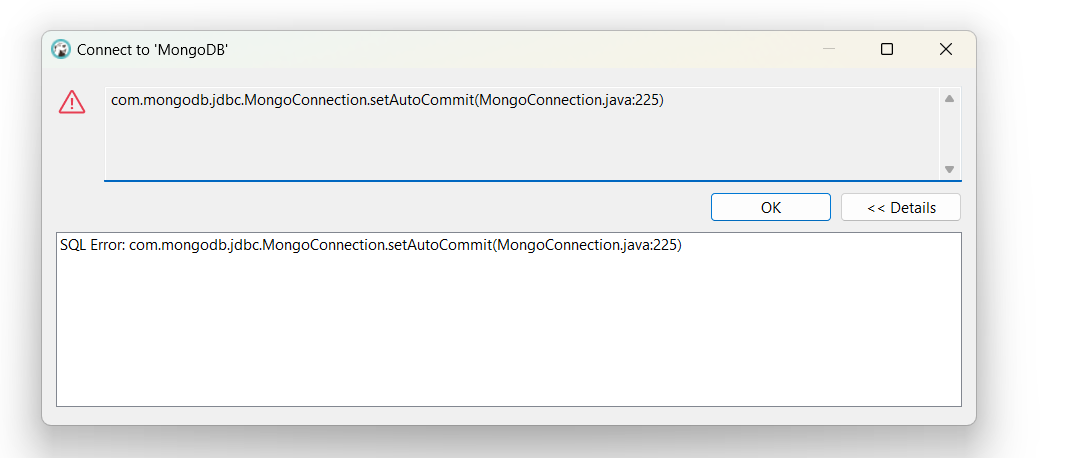Collapse the error details with '<< Details'
The image size is (1078, 458).
[x=900, y=207]
